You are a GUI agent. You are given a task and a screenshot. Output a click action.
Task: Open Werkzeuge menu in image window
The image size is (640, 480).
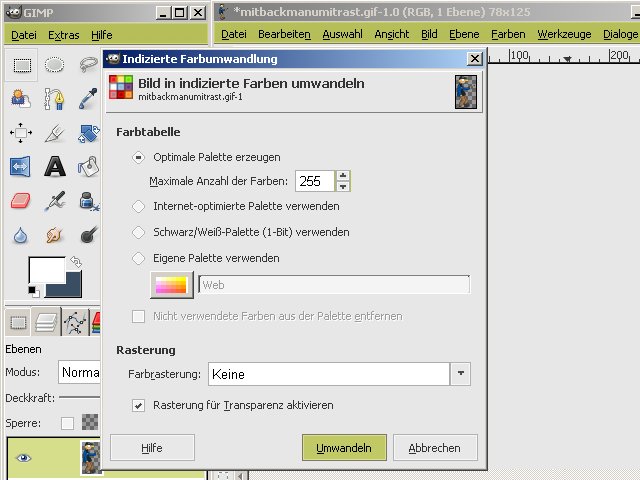pyautogui.click(x=564, y=34)
